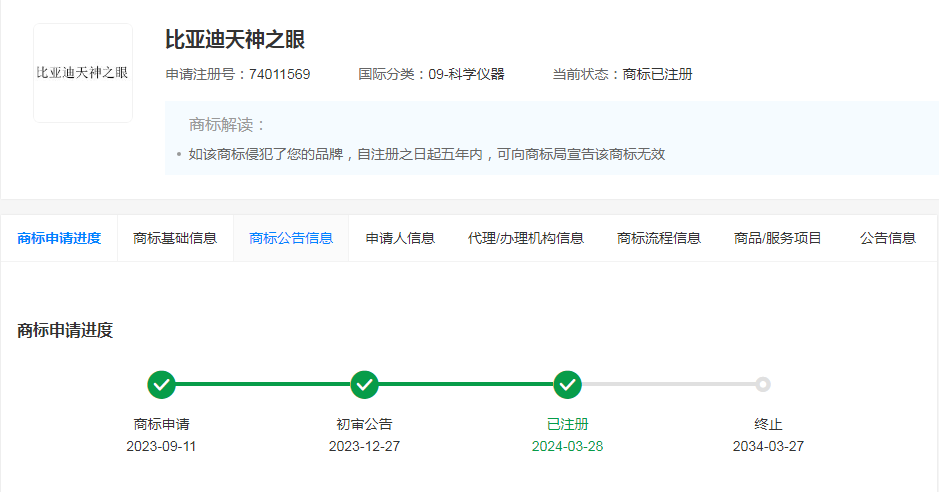Open the 商标公告信息 tab
The width and height of the screenshot is (939, 492).
(x=291, y=238)
